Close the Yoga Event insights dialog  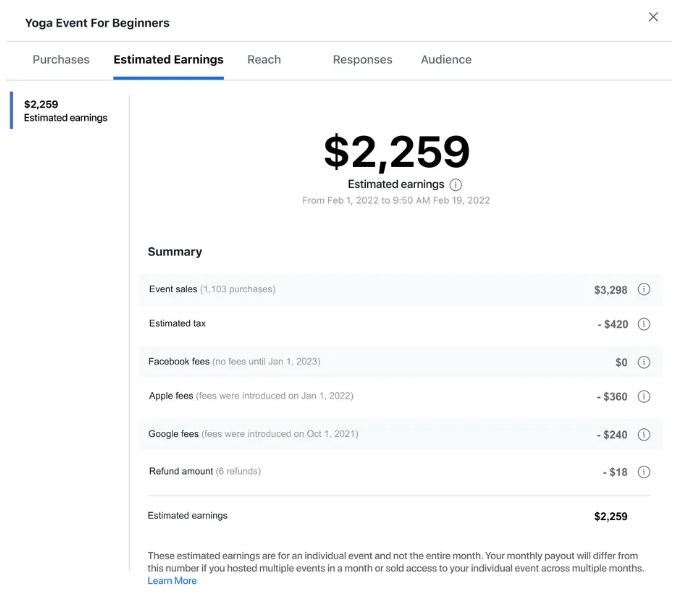click(653, 17)
